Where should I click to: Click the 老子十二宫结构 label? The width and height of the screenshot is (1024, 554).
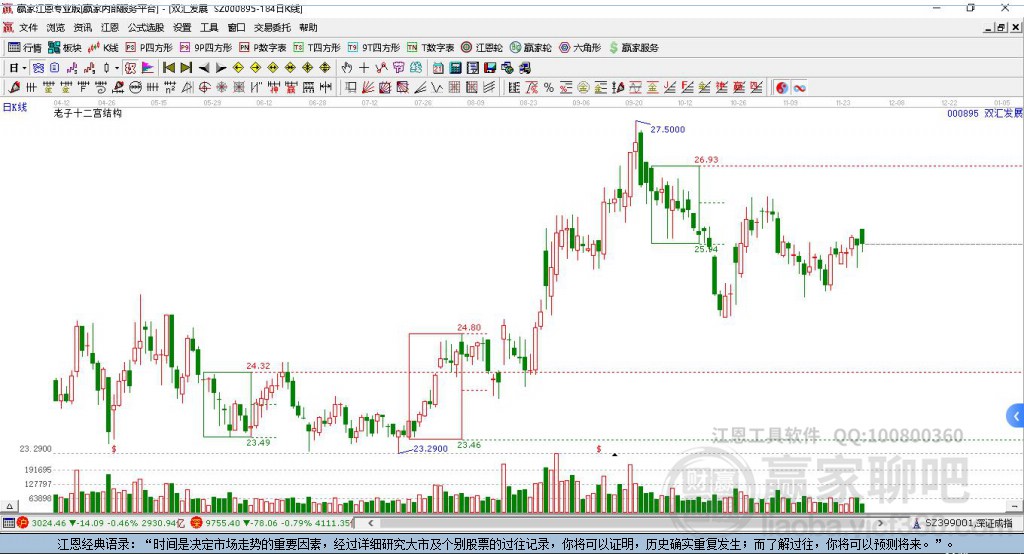coord(88,114)
